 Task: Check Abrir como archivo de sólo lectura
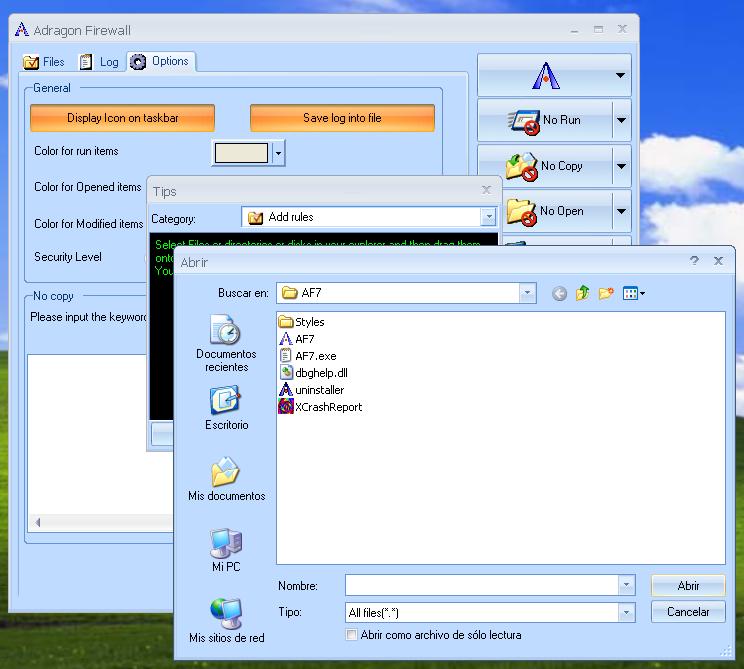[x=352, y=635]
